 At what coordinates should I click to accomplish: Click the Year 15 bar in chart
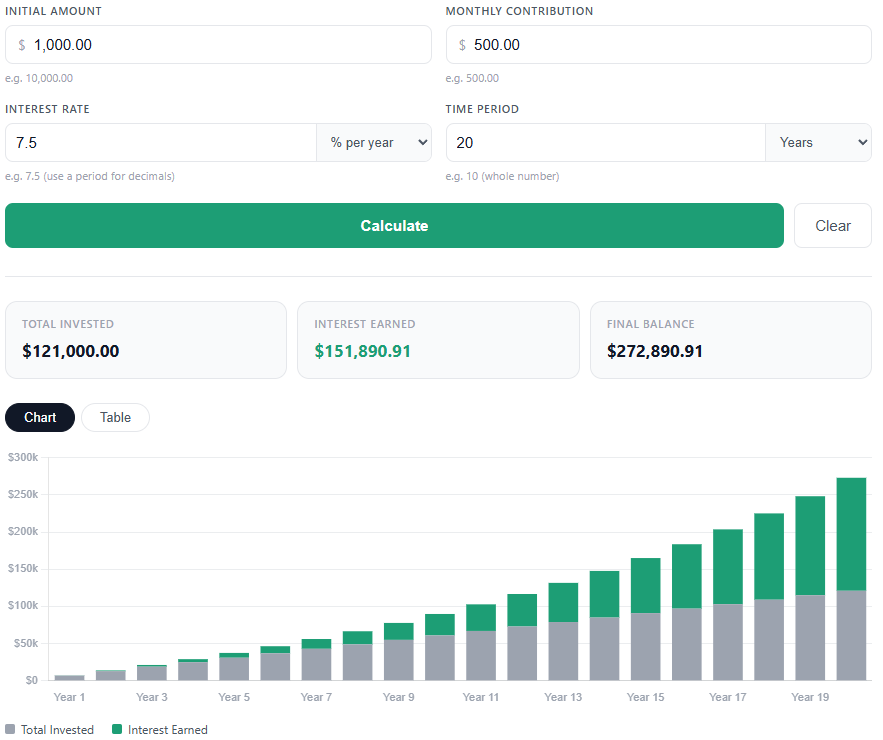pyautogui.click(x=645, y=619)
